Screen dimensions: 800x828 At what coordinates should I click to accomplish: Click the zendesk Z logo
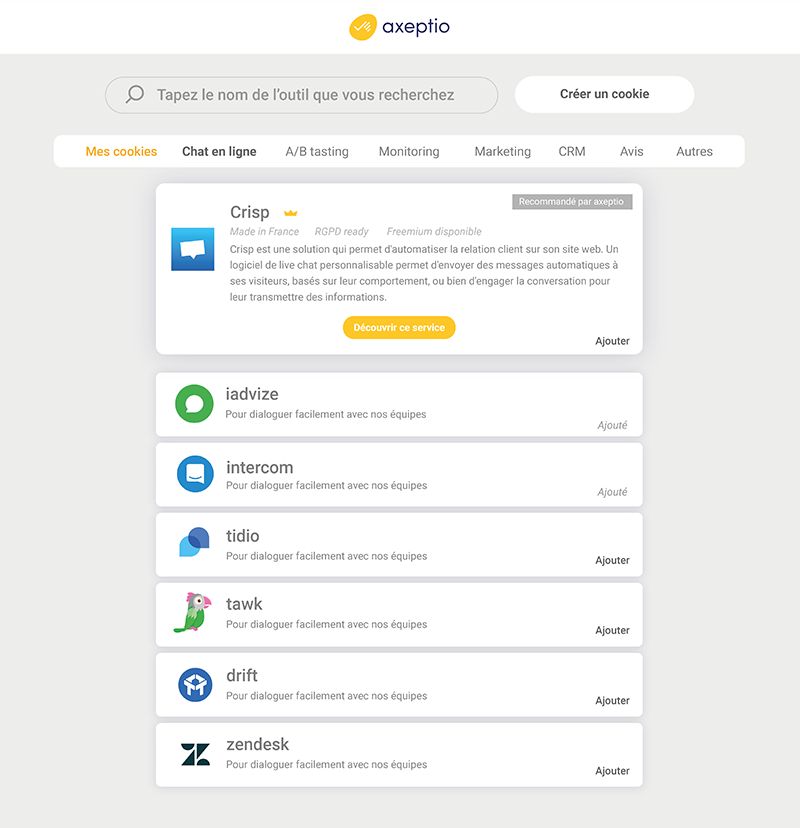pos(195,754)
